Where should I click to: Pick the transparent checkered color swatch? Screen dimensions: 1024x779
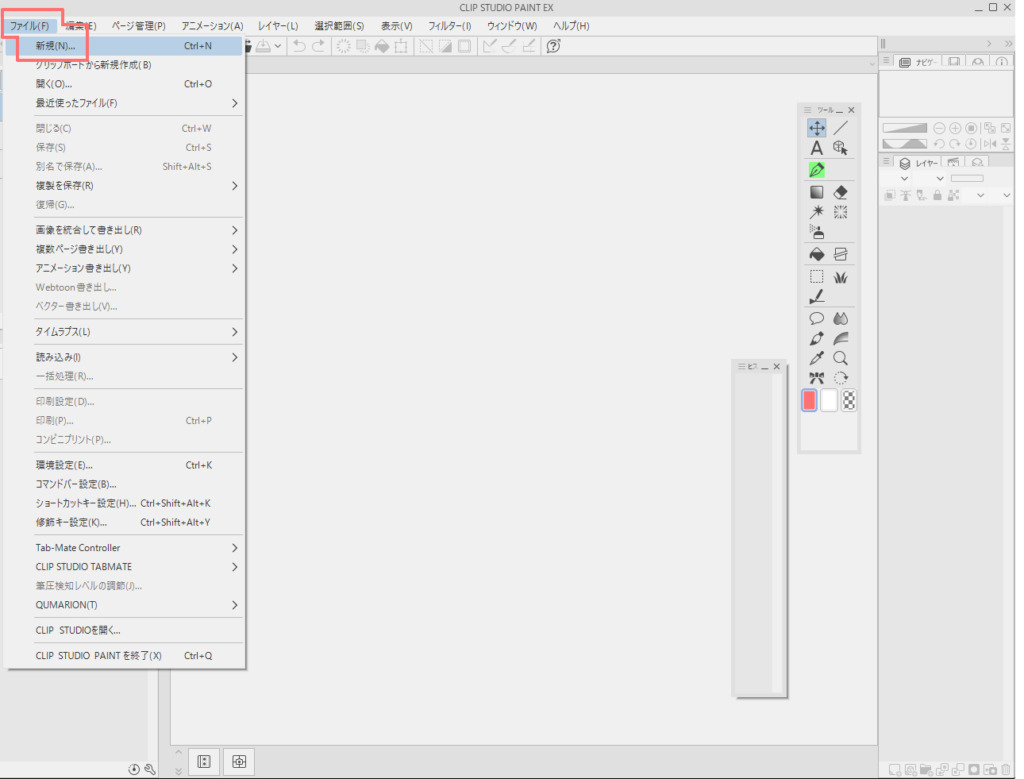848,400
